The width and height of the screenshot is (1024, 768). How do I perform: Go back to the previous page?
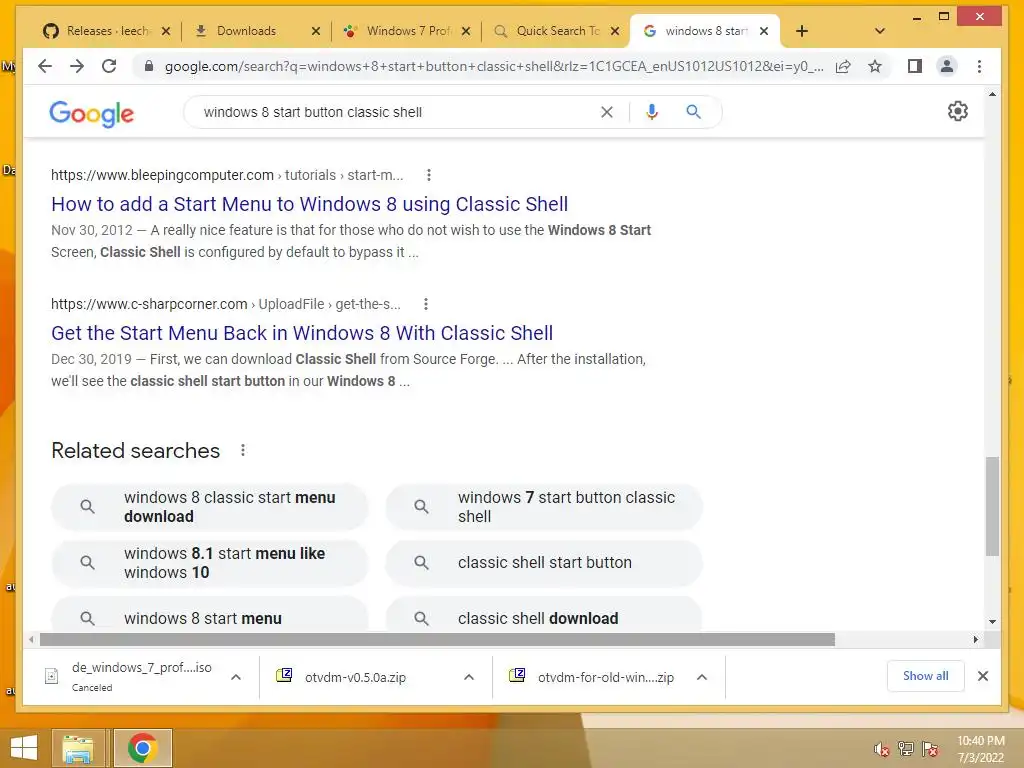[x=44, y=66]
